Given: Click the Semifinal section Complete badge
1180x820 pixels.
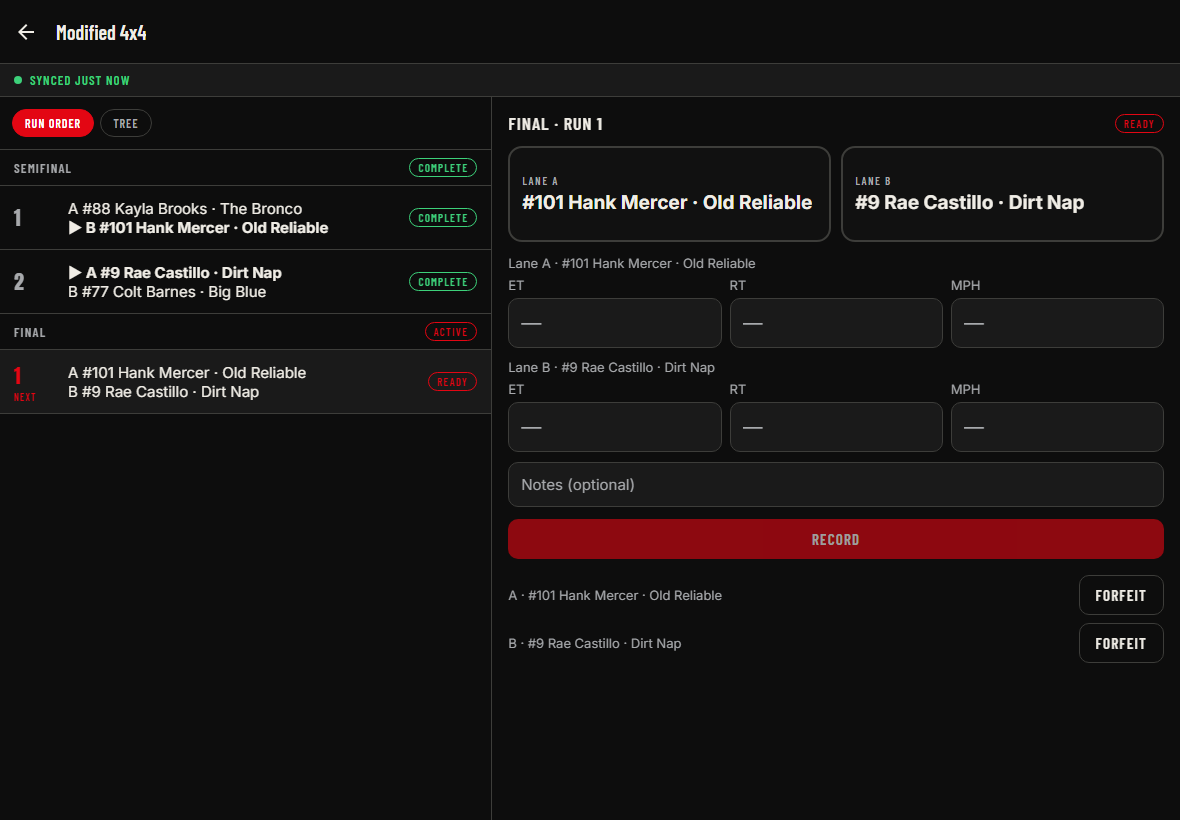Looking at the screenshot, I should pyautogui.click(x=442, y=168).
